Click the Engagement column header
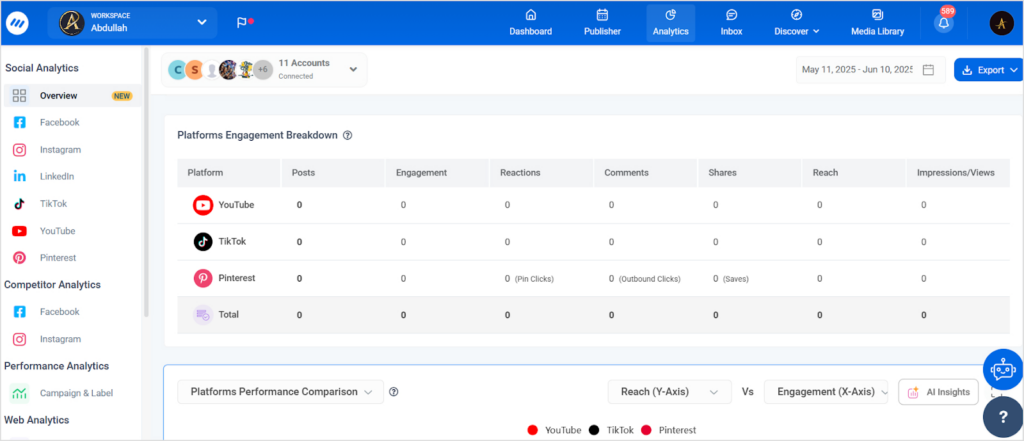The width and height of the screenshot is (1024, 441). pos(438,173)
